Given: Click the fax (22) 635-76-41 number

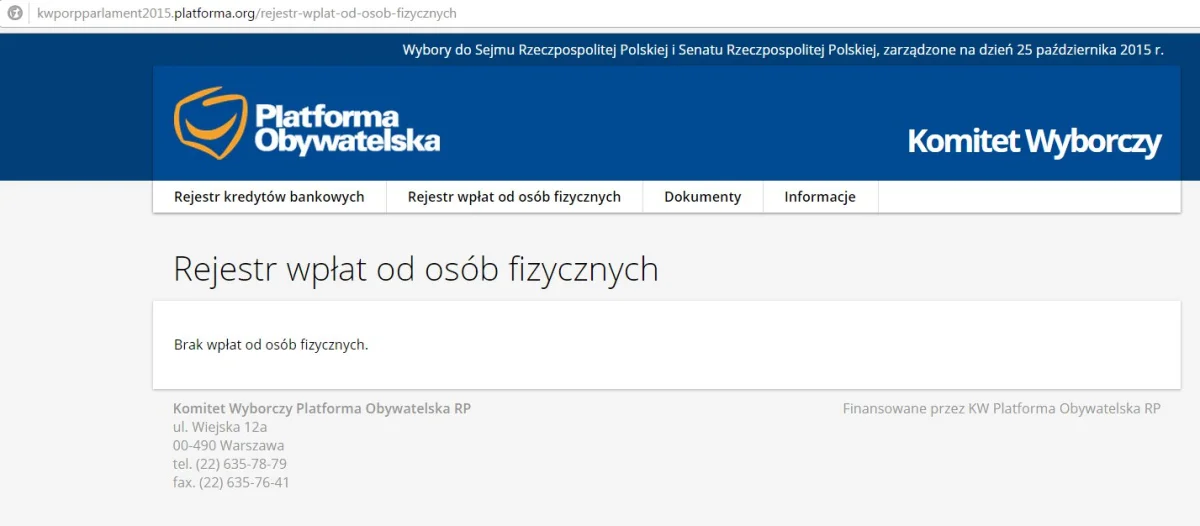Looking at the screenshot, I should point(231,482).
